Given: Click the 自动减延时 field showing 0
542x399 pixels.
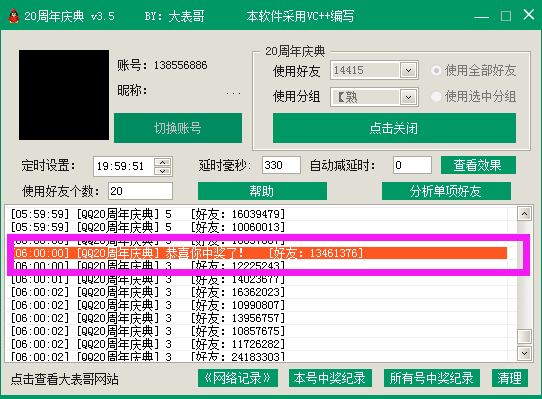Looking at the screenshot, I should (412, 165).
